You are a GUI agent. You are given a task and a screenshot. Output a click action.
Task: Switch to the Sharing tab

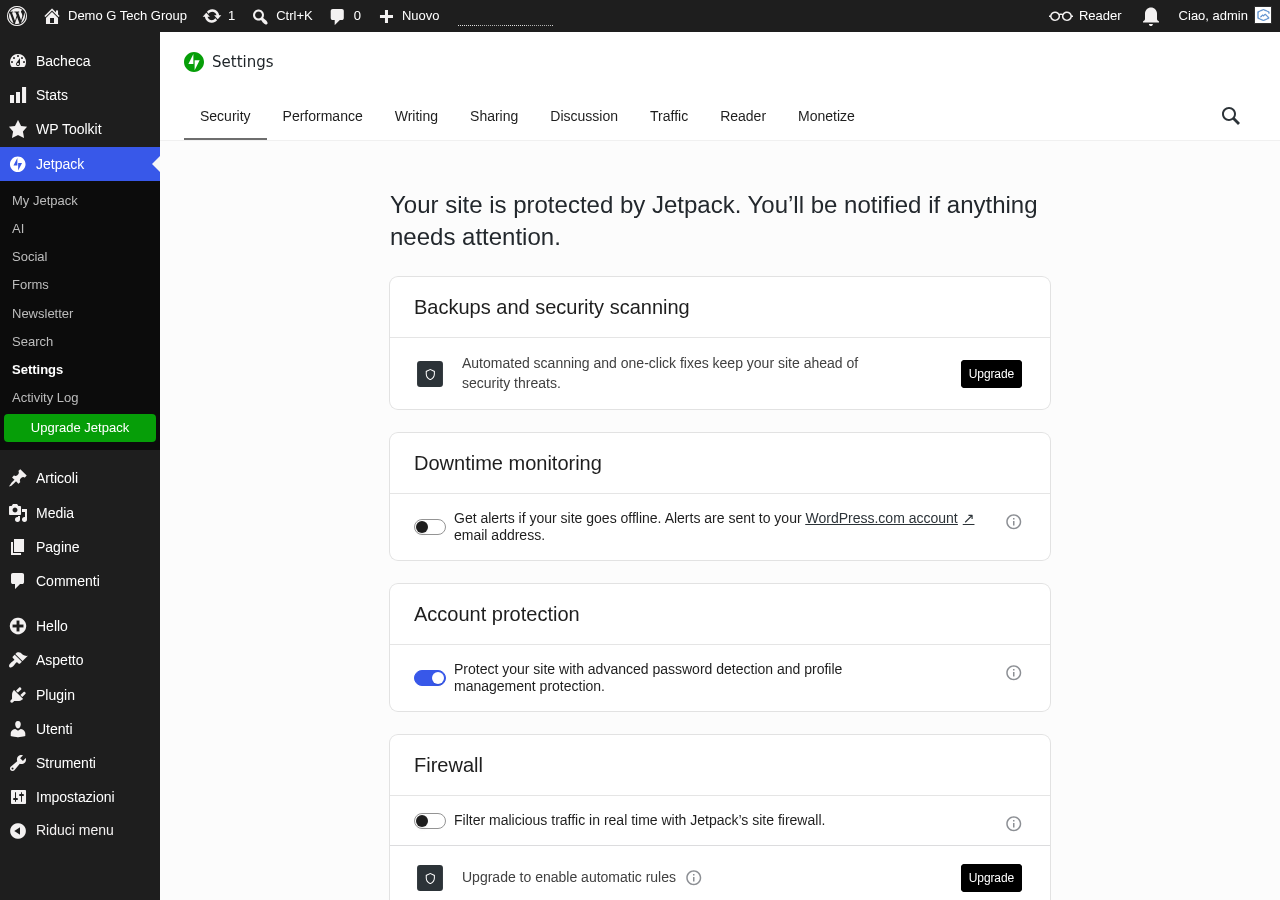[494, 116]
